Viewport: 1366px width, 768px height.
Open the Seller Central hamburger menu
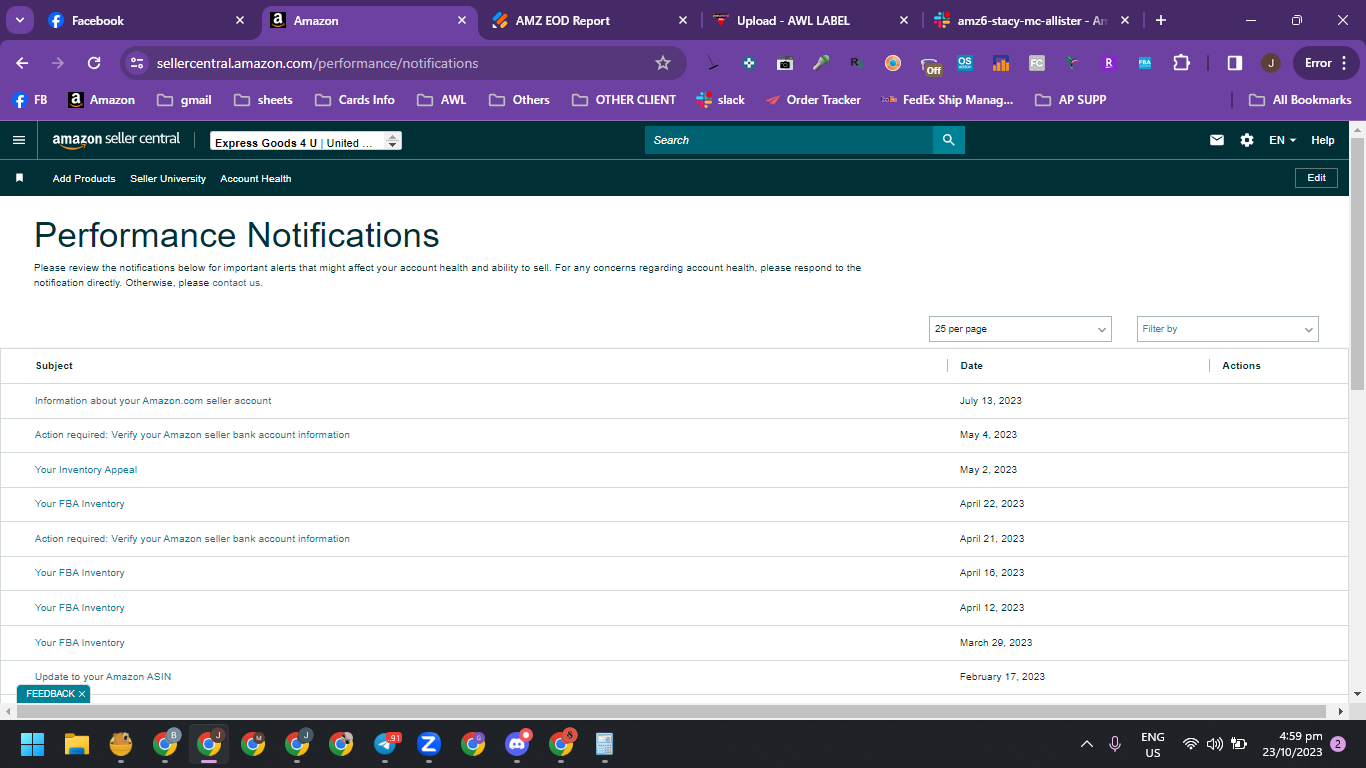18,140
